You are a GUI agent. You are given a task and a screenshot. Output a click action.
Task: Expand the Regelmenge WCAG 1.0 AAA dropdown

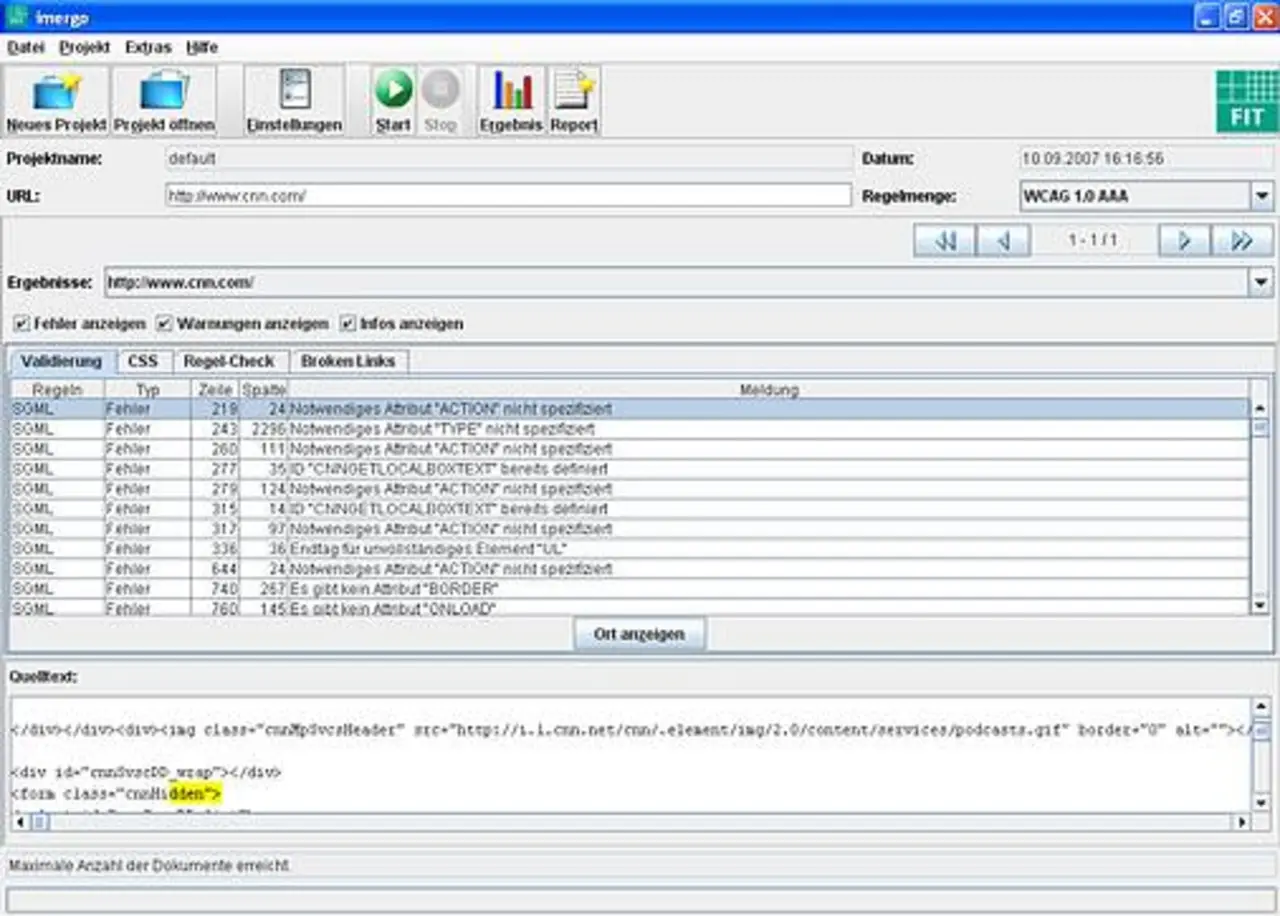pyautogui.click(x=1261, y=196)
